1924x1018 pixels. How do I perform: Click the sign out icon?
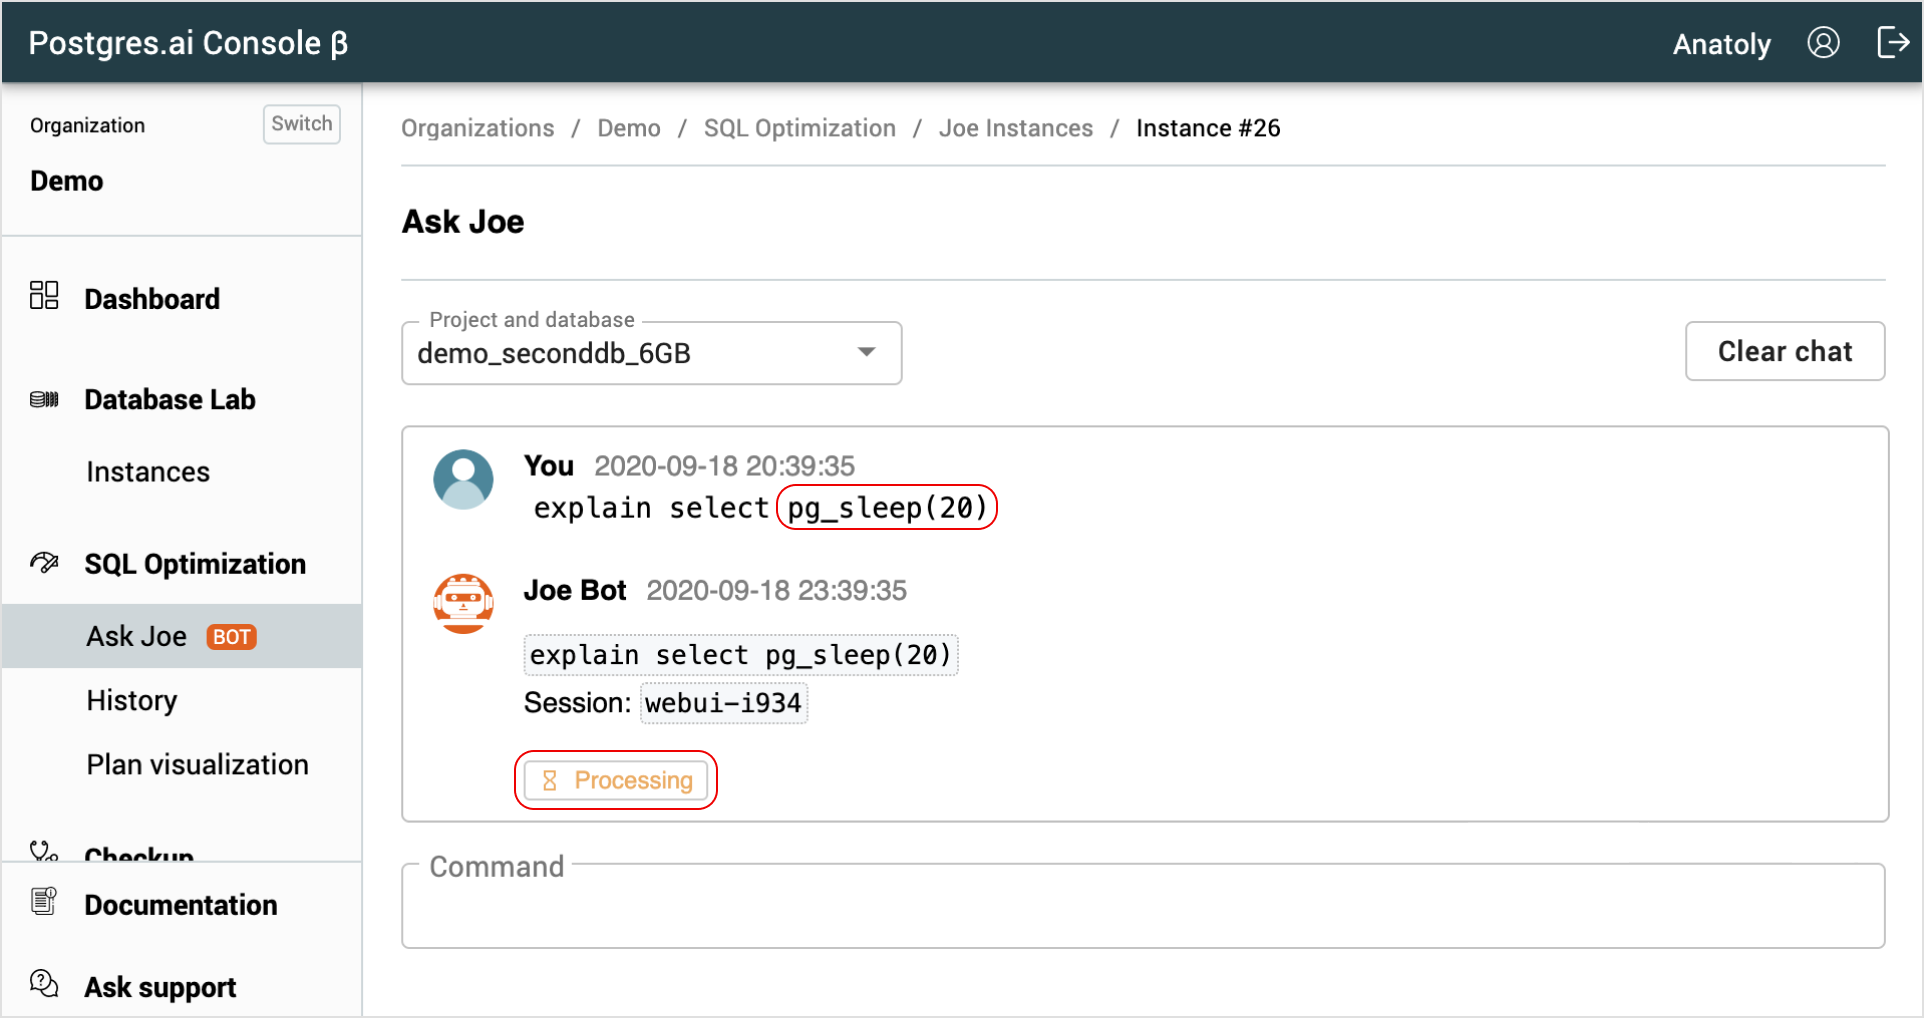pos(1893,42)
